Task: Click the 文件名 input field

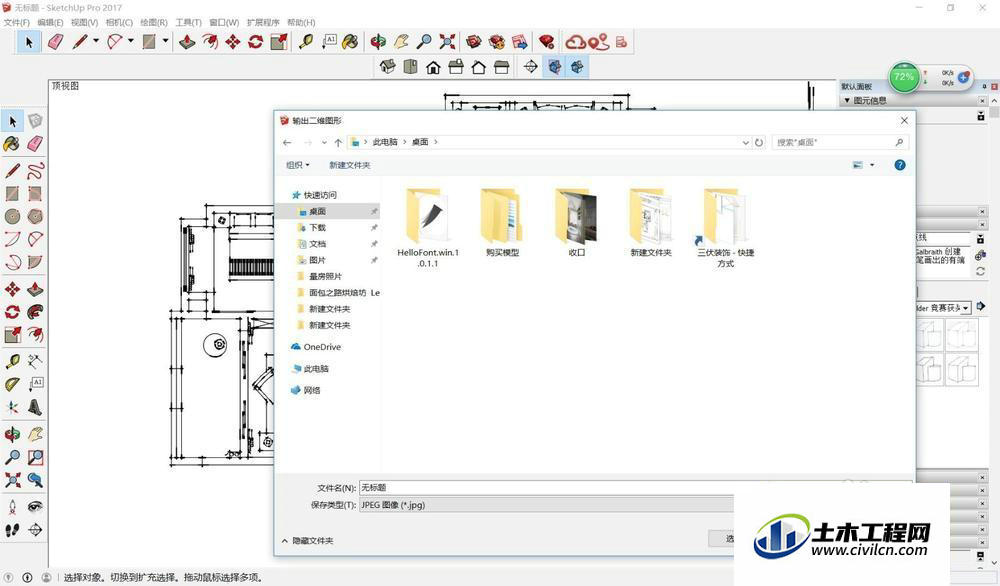Action: click(x=546, y=488)
